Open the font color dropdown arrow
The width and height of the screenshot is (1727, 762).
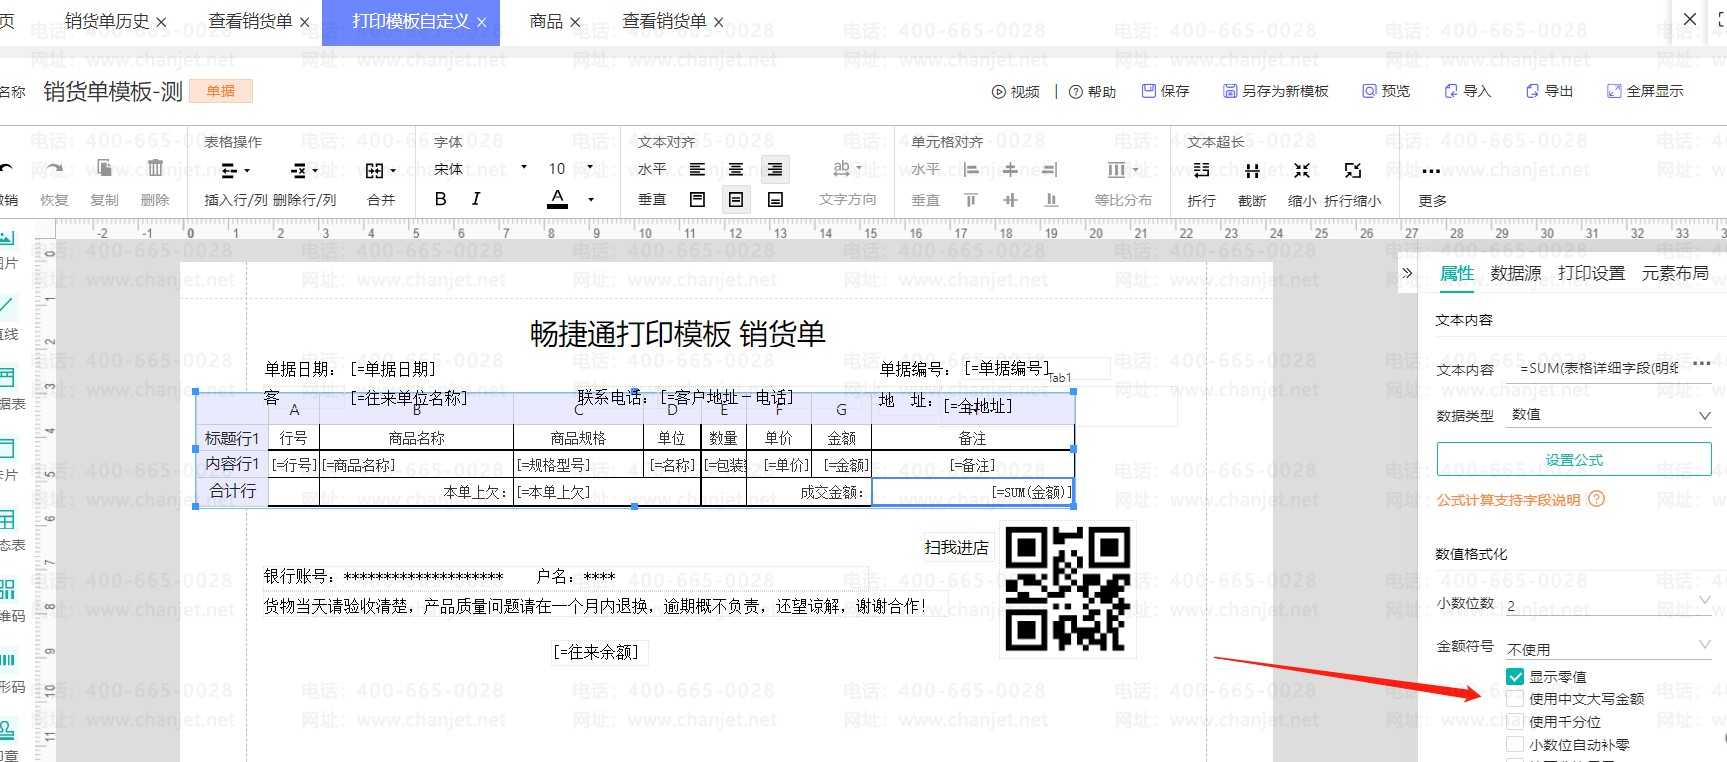click(591, 200)
